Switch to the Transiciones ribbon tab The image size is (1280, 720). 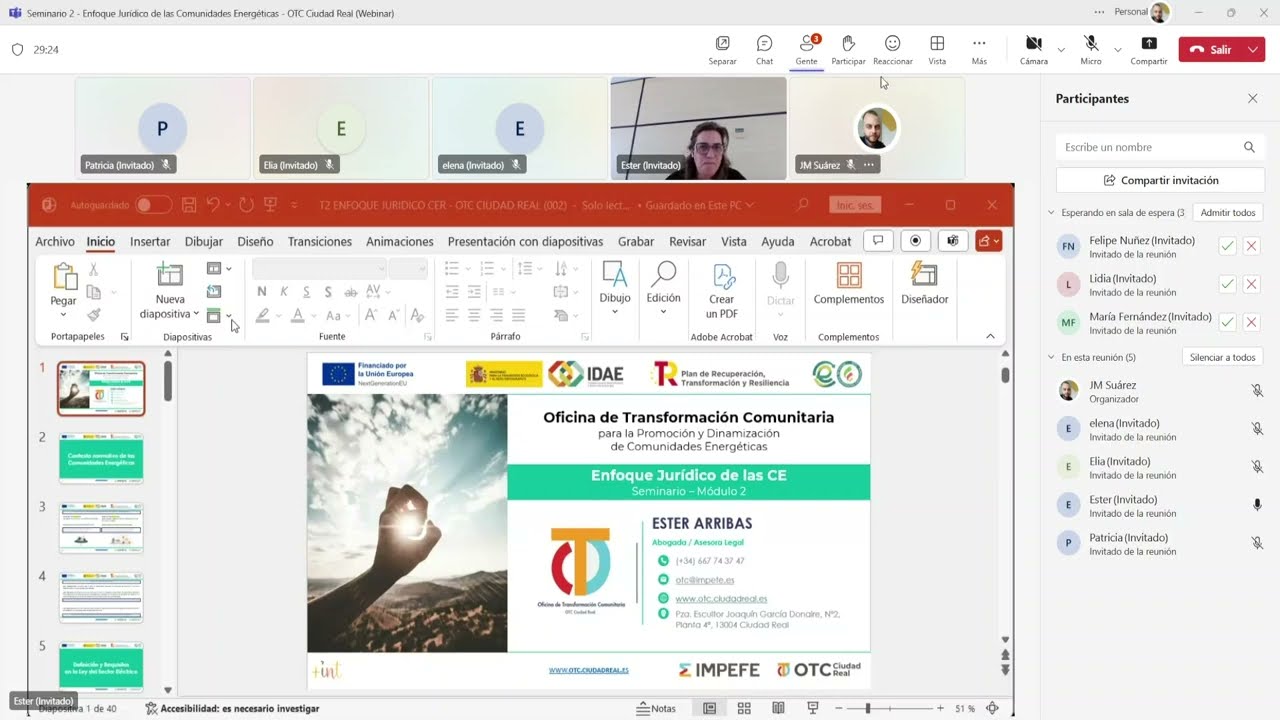click(x=320, y=241)
